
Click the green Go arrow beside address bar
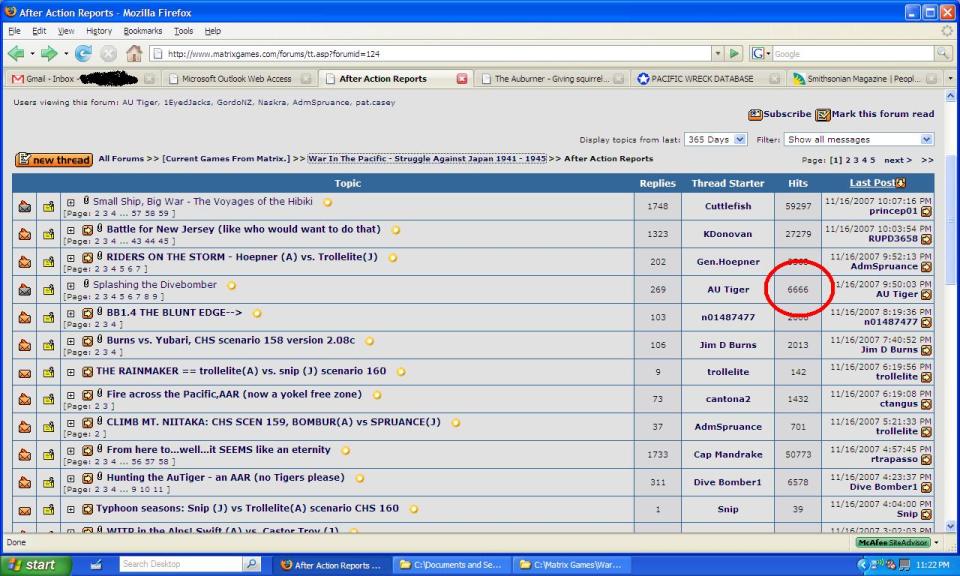click(x=734, y=54)
